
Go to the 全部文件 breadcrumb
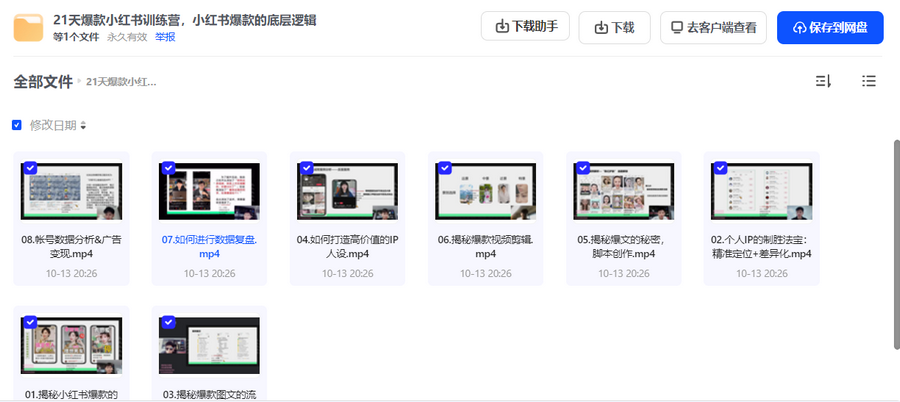43,82
